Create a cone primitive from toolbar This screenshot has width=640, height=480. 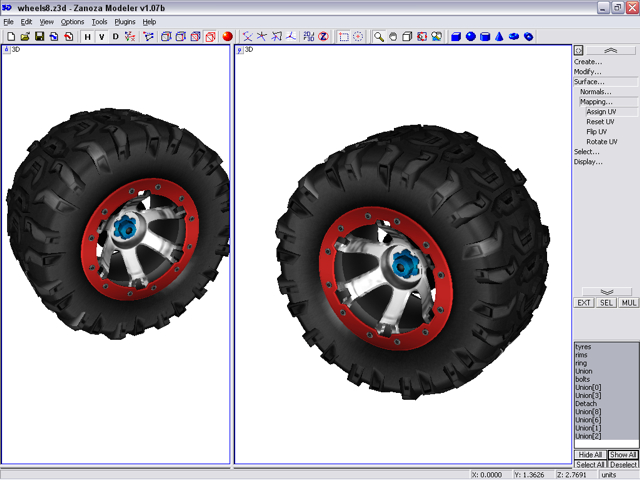point(499,37)
